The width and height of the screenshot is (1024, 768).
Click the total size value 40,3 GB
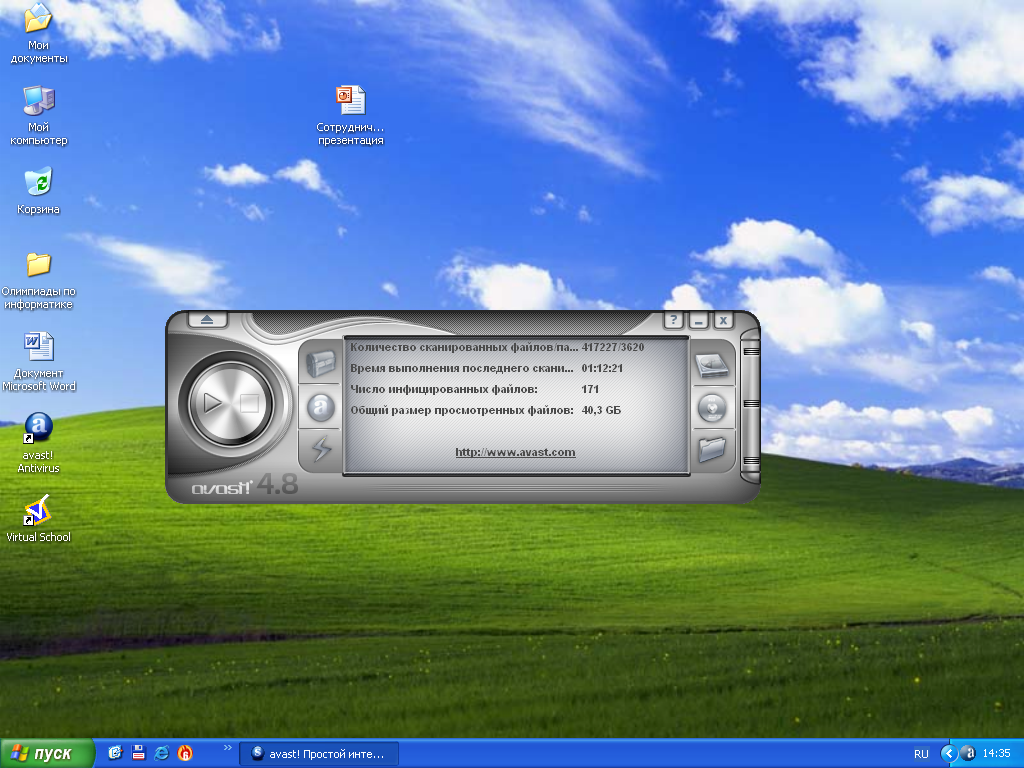(x=601, y=410)
